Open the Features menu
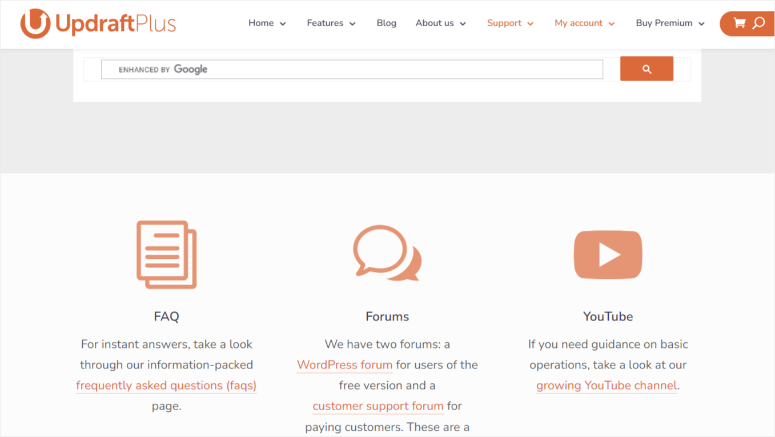The width and height of the screenshot is (775, 437). 325,23
